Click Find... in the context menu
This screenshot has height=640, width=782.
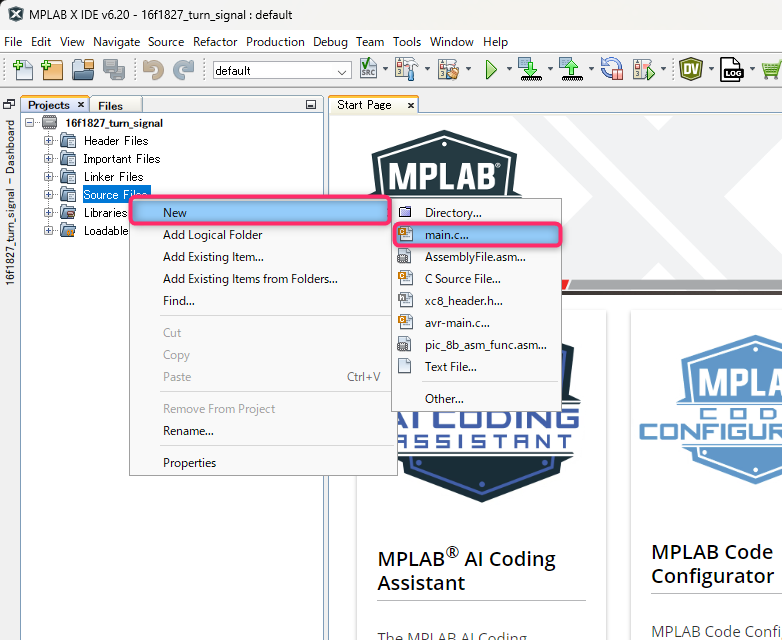260,301
